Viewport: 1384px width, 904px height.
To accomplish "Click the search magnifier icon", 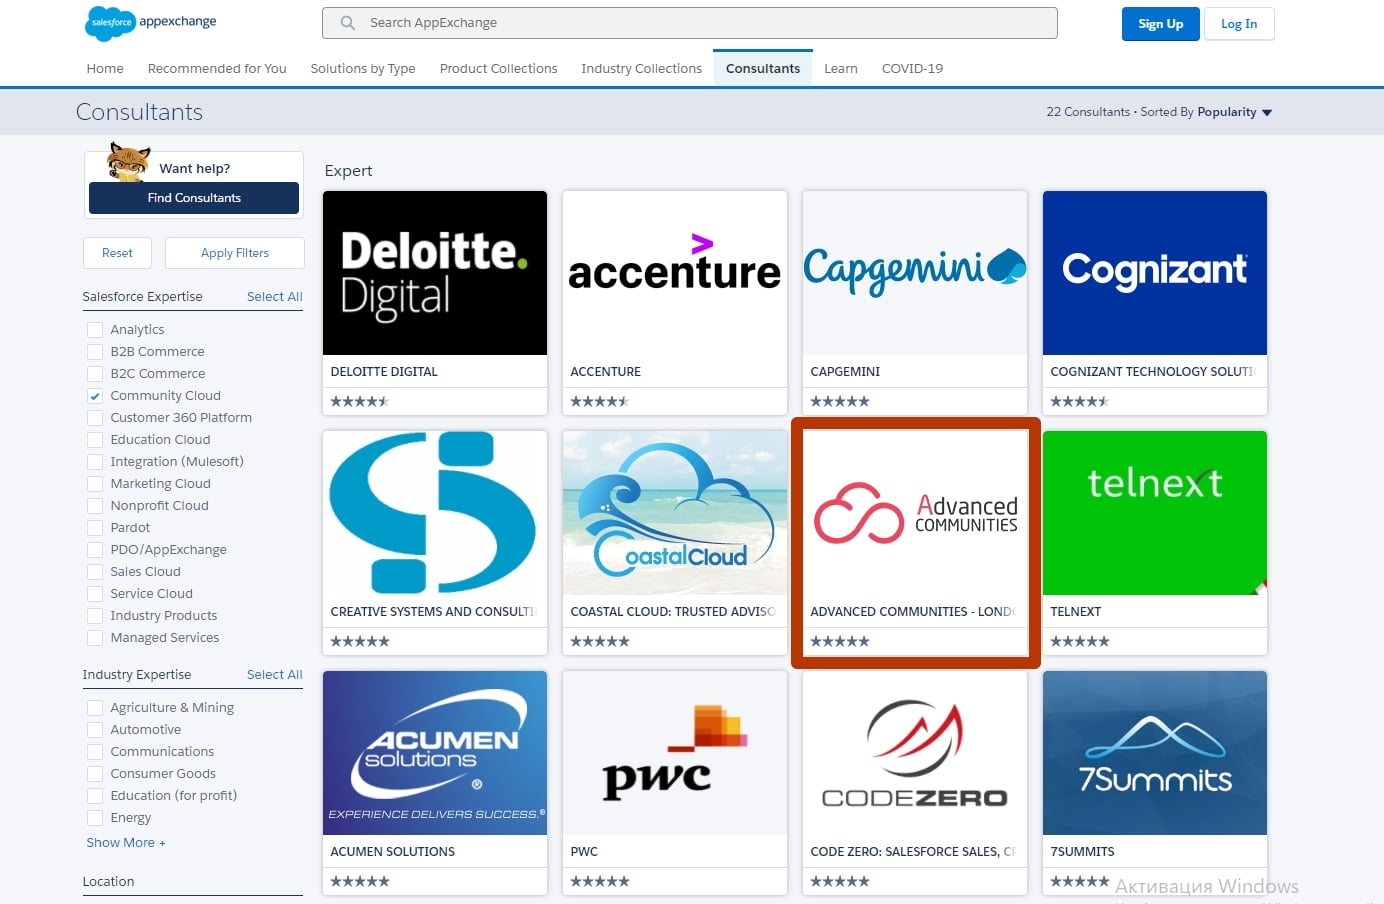I will [x=345, y=22].
